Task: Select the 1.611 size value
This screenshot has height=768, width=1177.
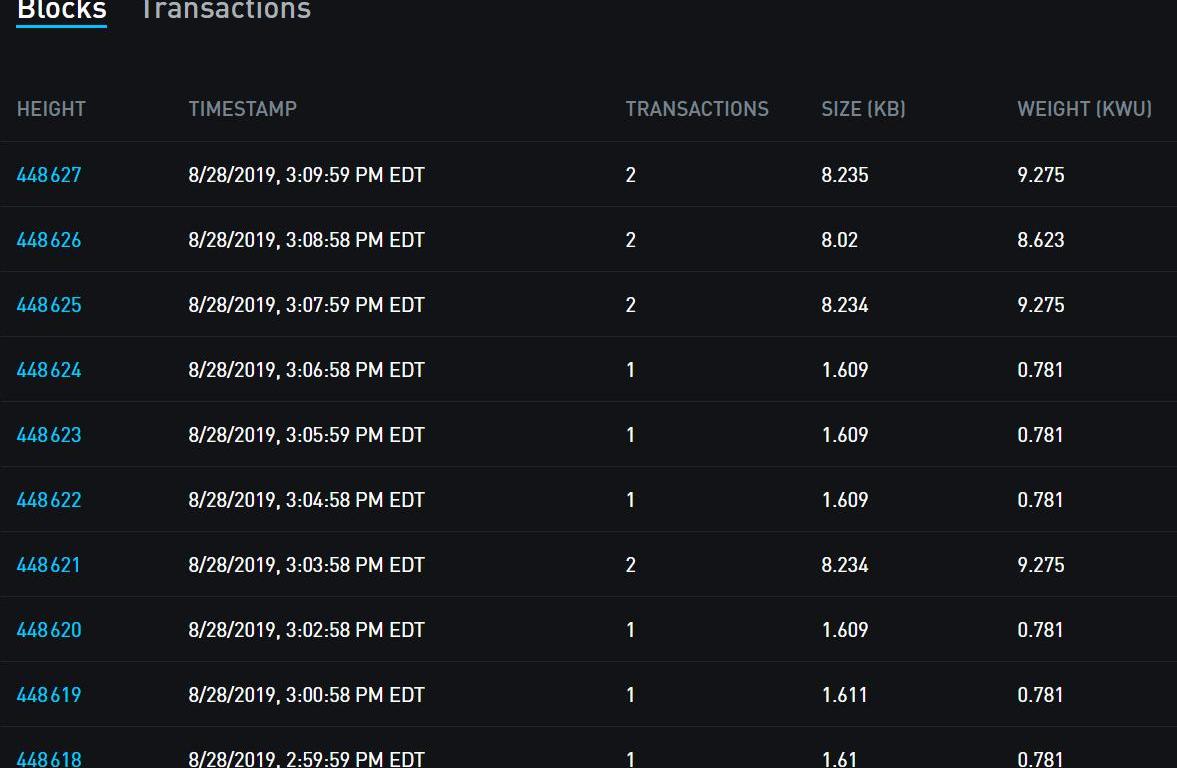Action: tap(844, 695)
